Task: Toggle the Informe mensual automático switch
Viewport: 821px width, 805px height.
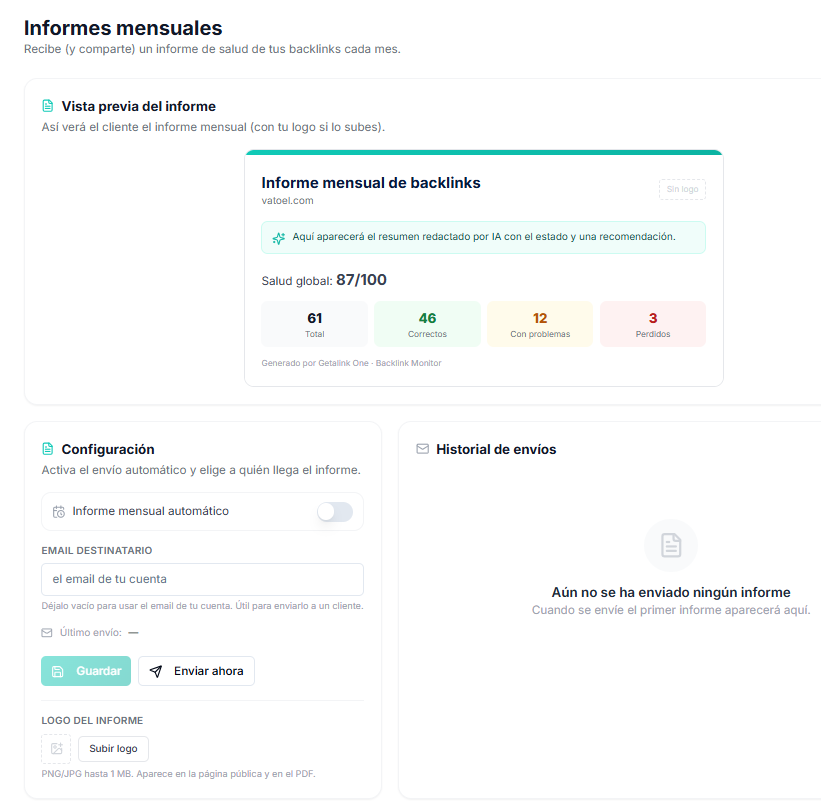Action: (335, 512)
